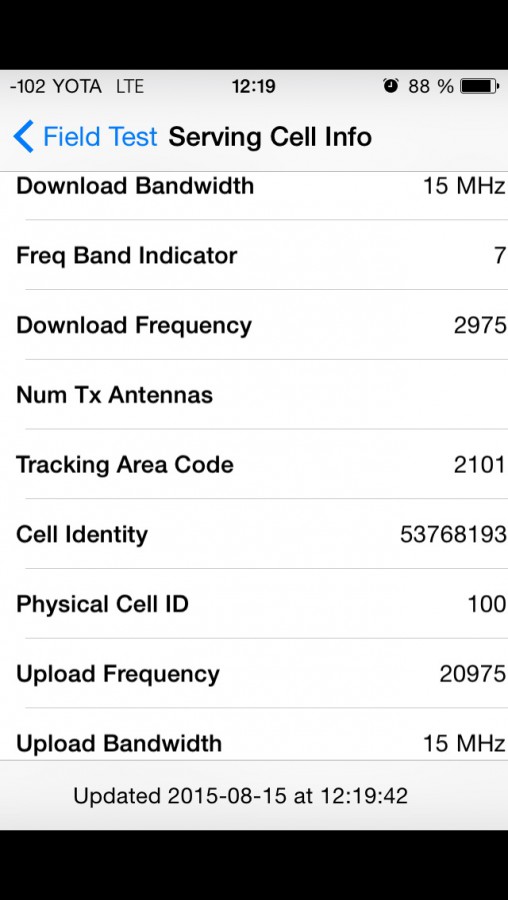Tap the alarm clock status icon

pos(391,86)
